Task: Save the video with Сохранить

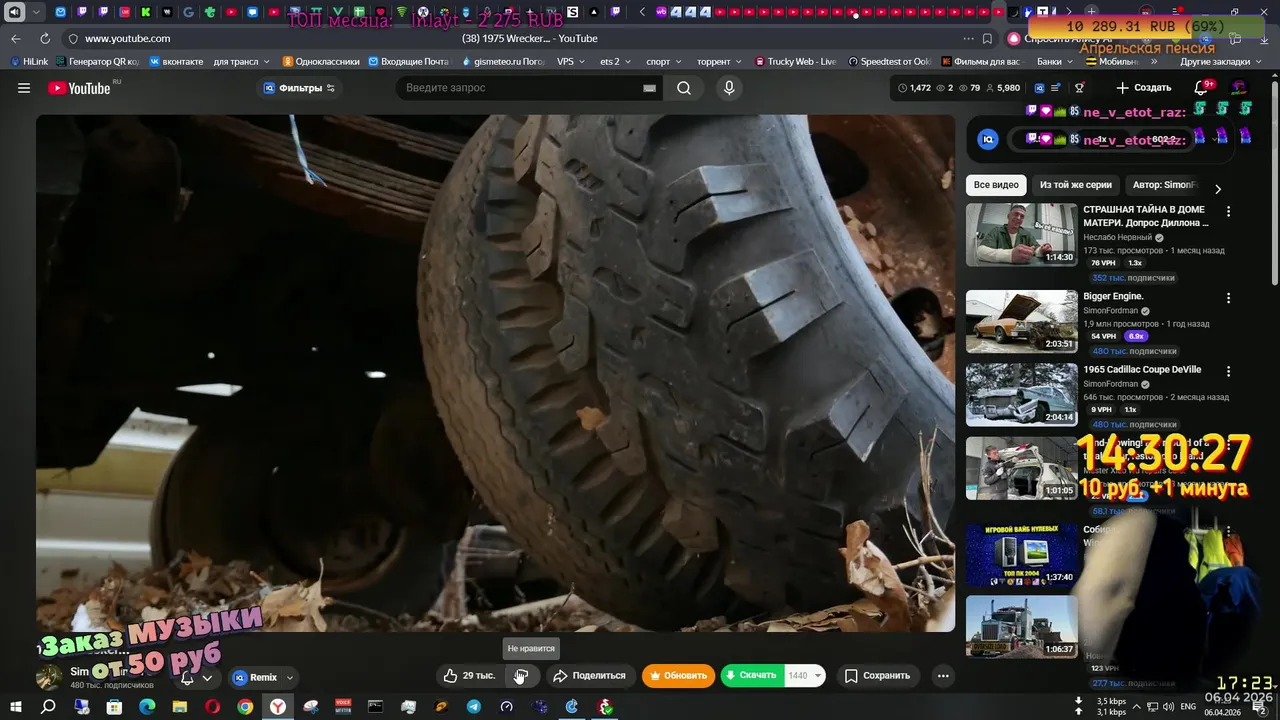Action: pyautogui.click(x=877, y=676)
